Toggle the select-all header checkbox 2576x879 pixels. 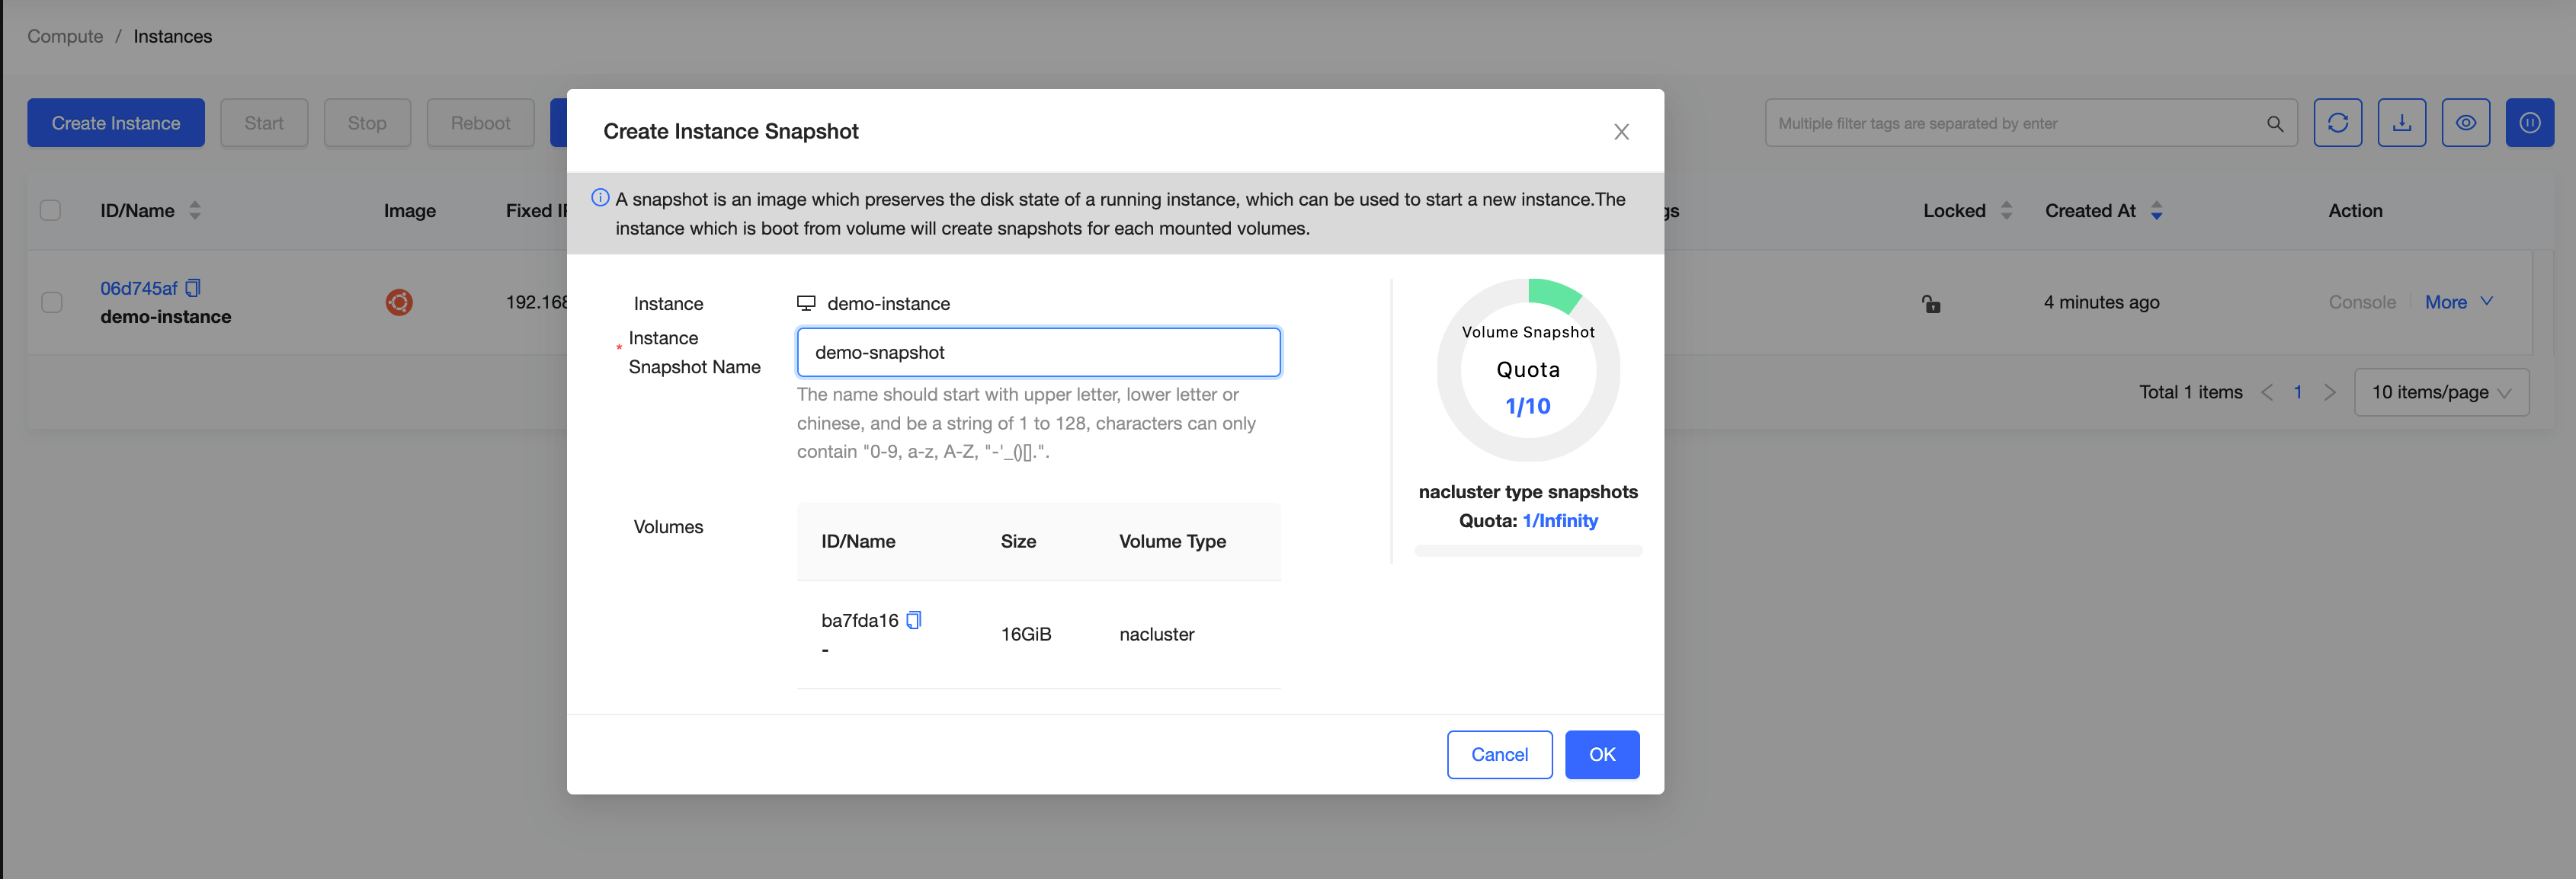pos(50,210)
